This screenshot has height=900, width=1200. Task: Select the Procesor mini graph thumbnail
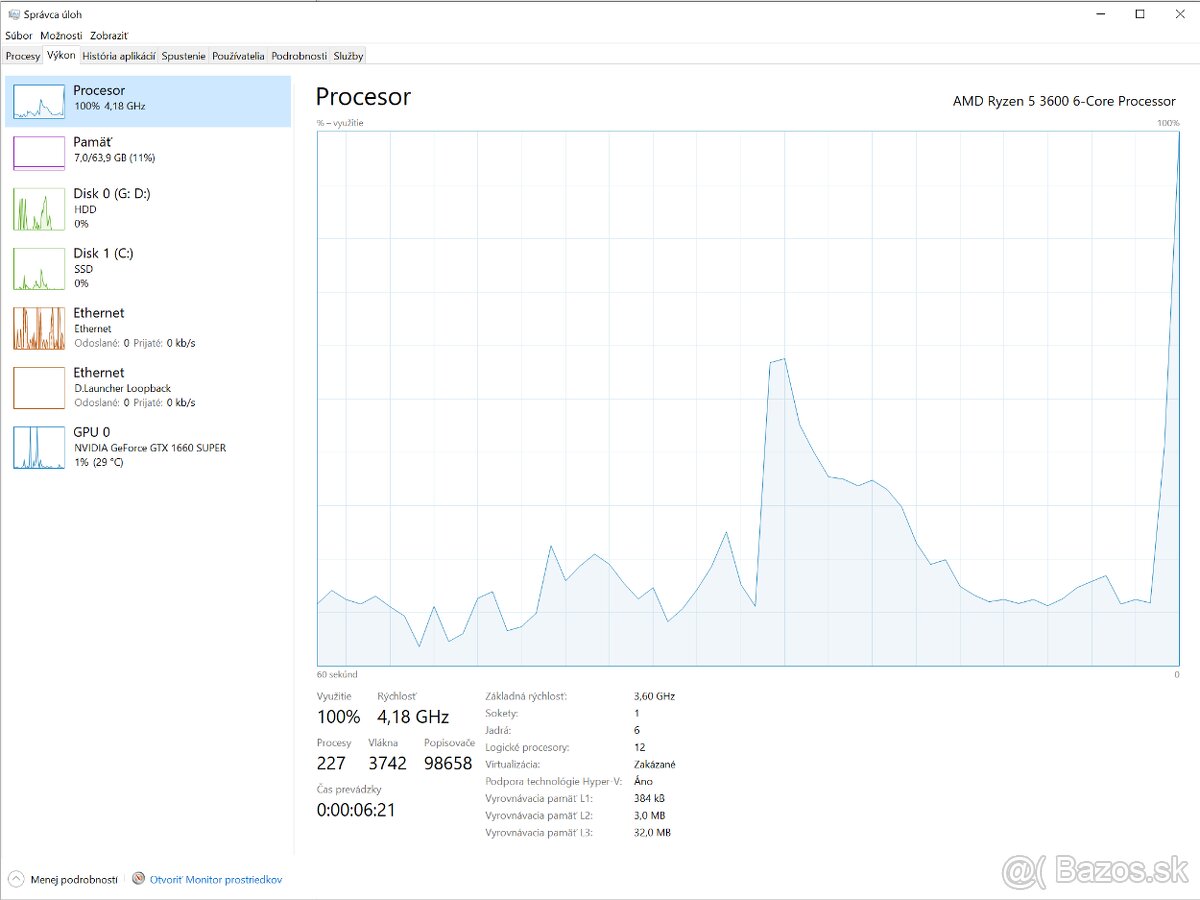39,101
